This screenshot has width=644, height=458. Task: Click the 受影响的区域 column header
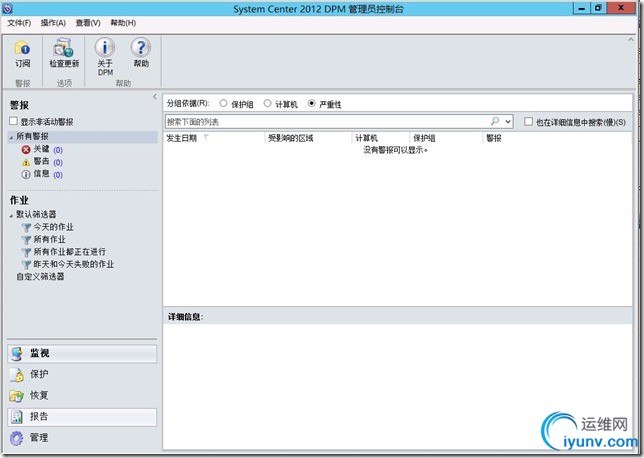pyautogui.click(x=290, y=138)
